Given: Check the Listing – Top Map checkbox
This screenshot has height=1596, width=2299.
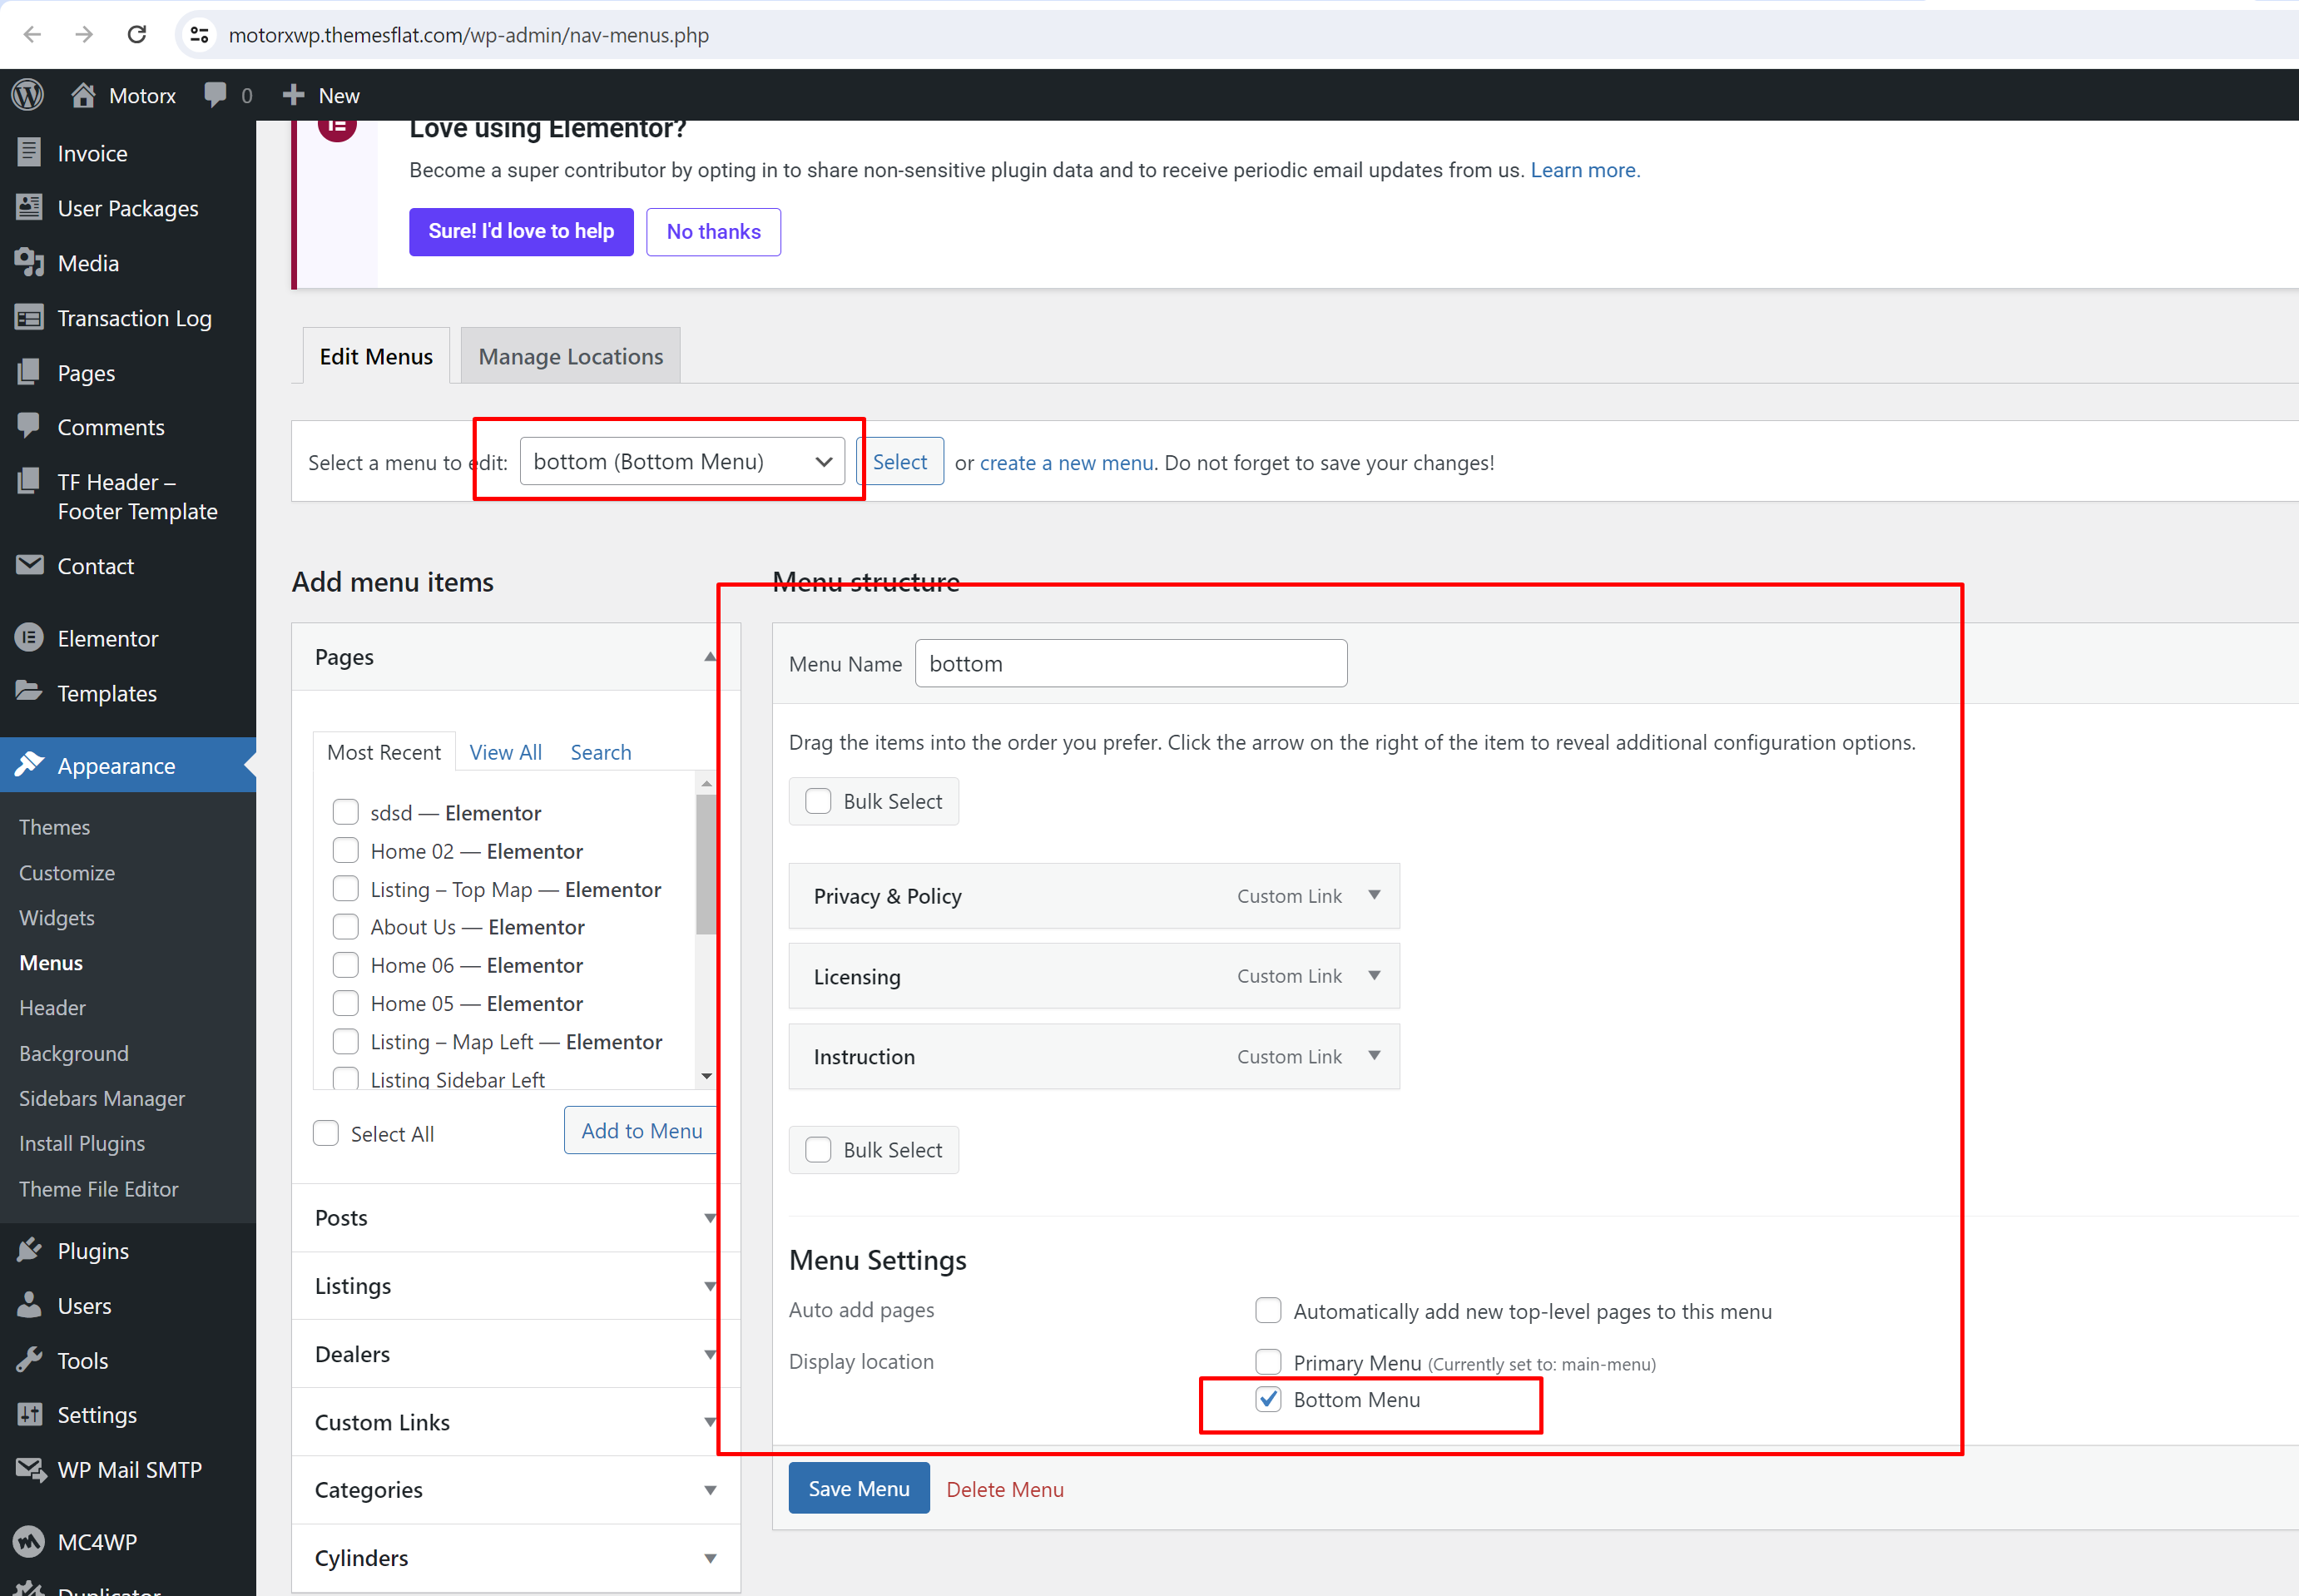Looking at the screenshot, I should 345,888.
